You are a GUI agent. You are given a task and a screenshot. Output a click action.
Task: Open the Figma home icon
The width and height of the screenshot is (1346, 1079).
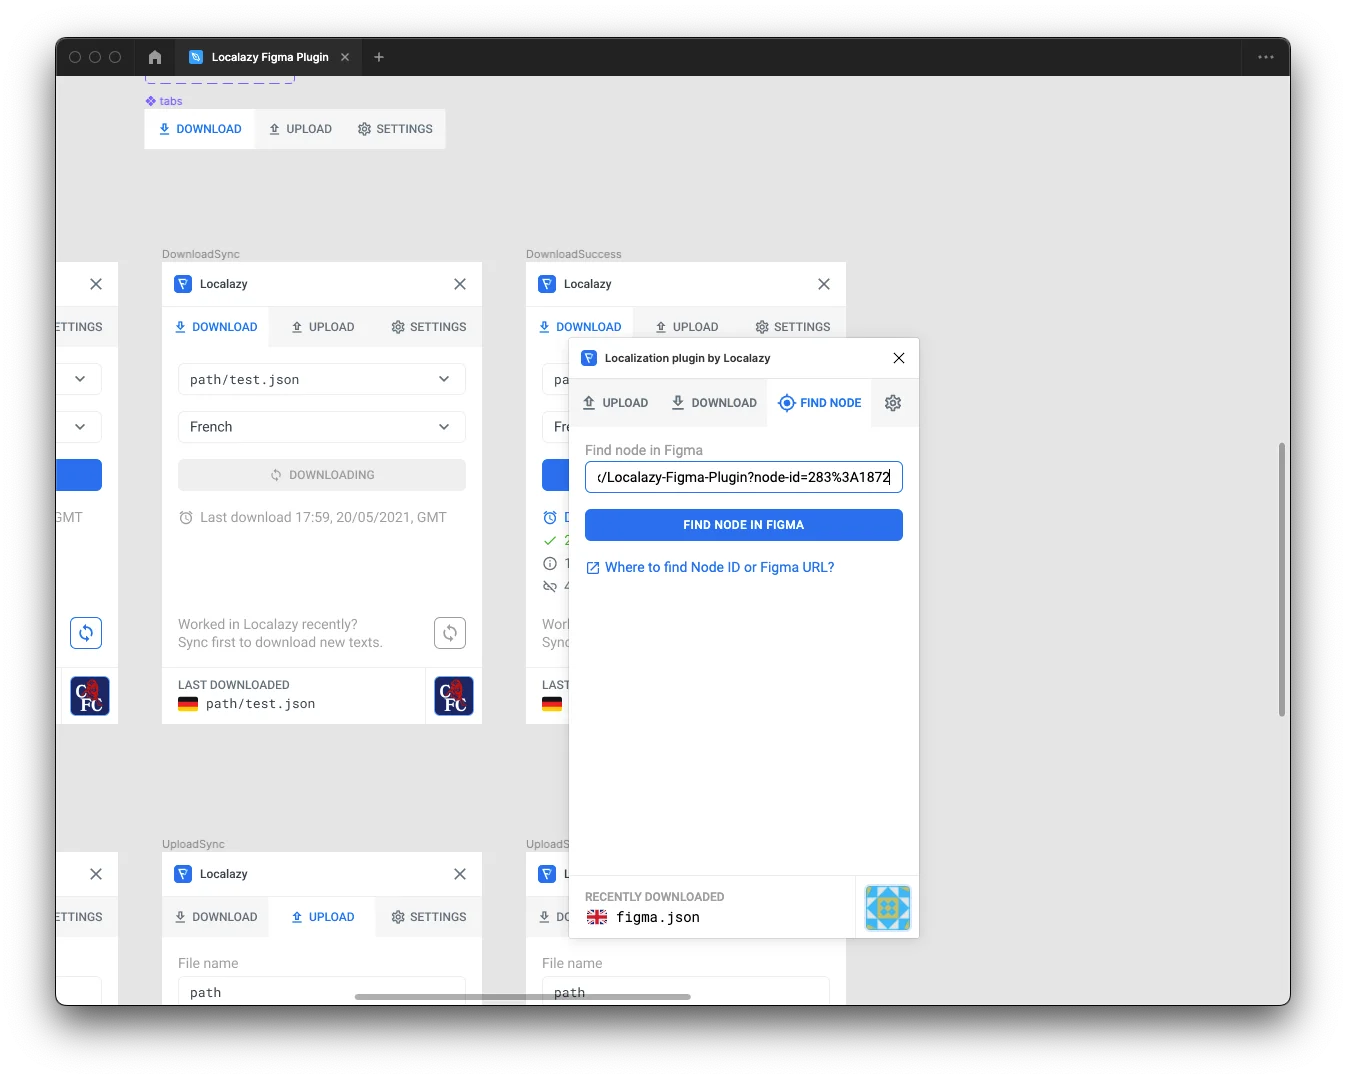[155, 57]
